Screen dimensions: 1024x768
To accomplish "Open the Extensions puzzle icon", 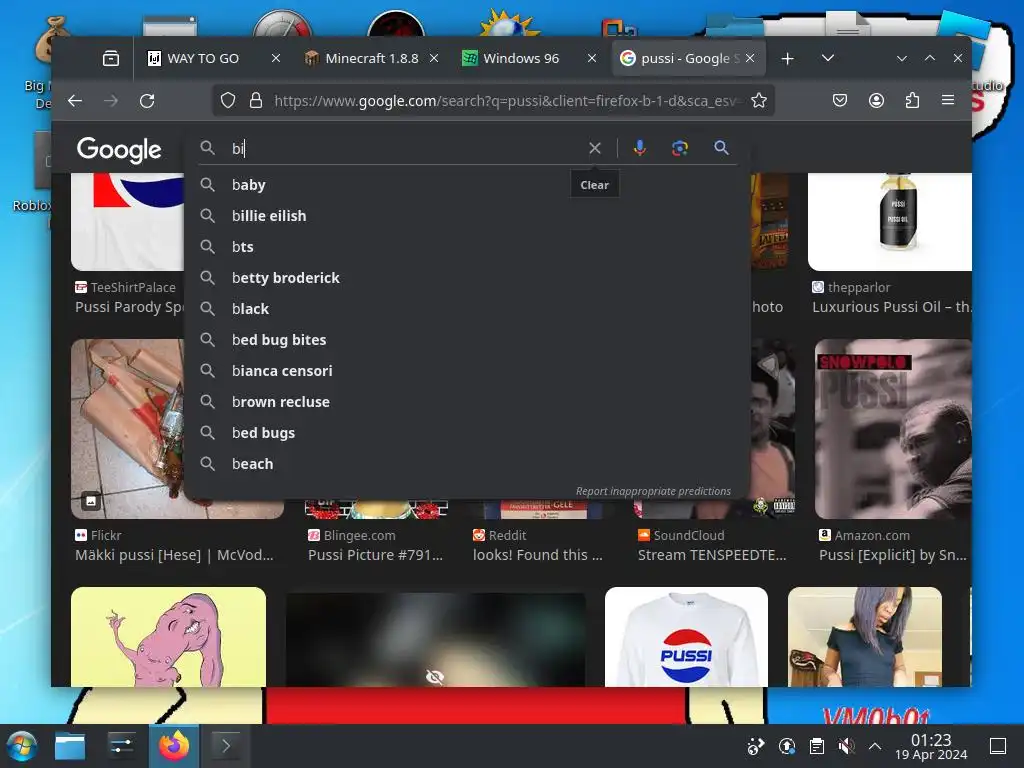I will tap(912, 101).
